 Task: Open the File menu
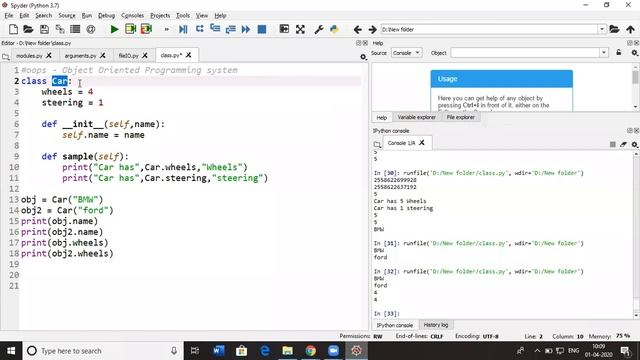pyautogui.click(x=9, y=16)
